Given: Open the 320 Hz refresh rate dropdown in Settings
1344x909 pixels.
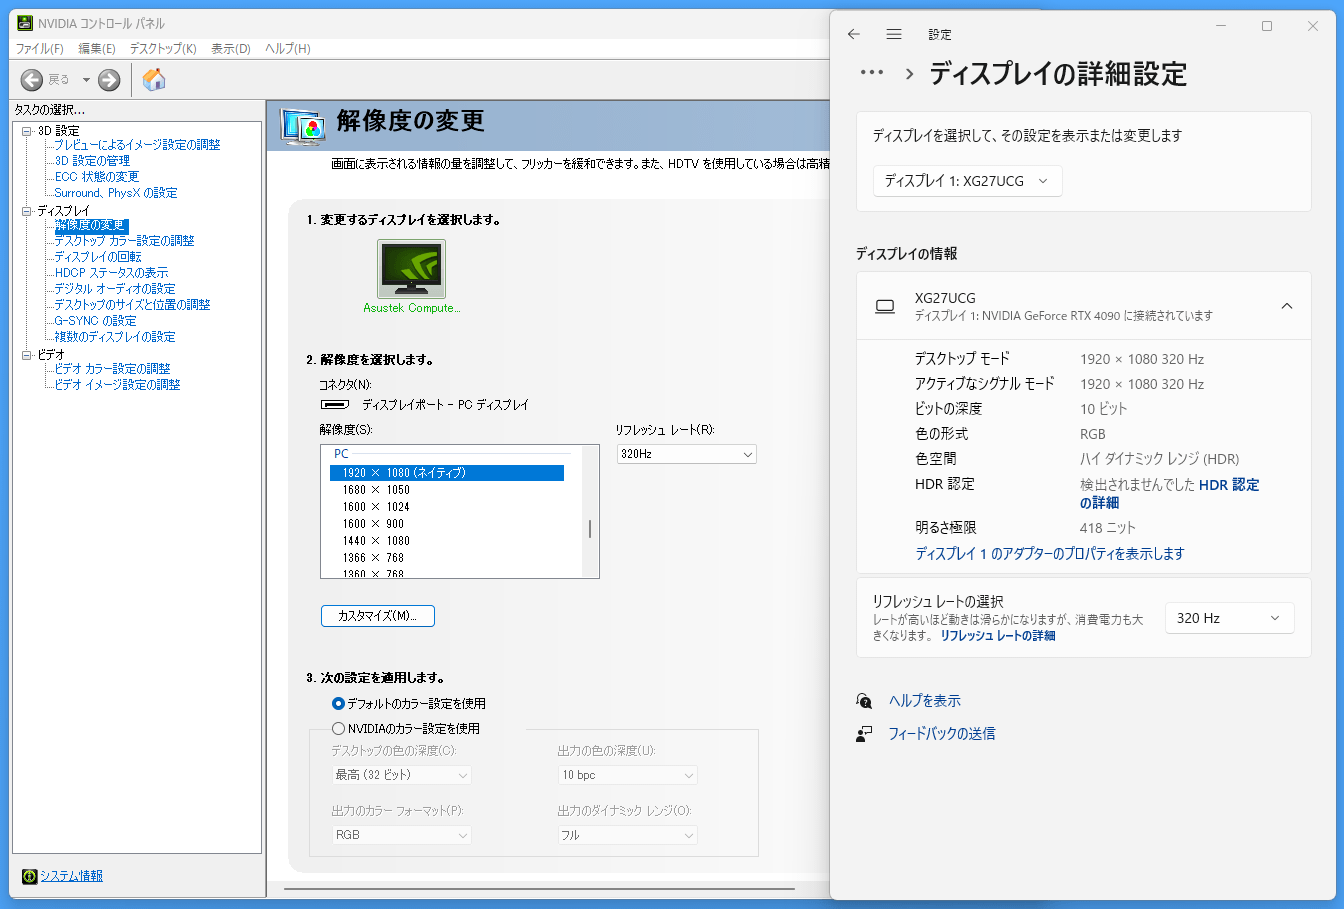Looking at the screenshot, I should point(1230,618).
